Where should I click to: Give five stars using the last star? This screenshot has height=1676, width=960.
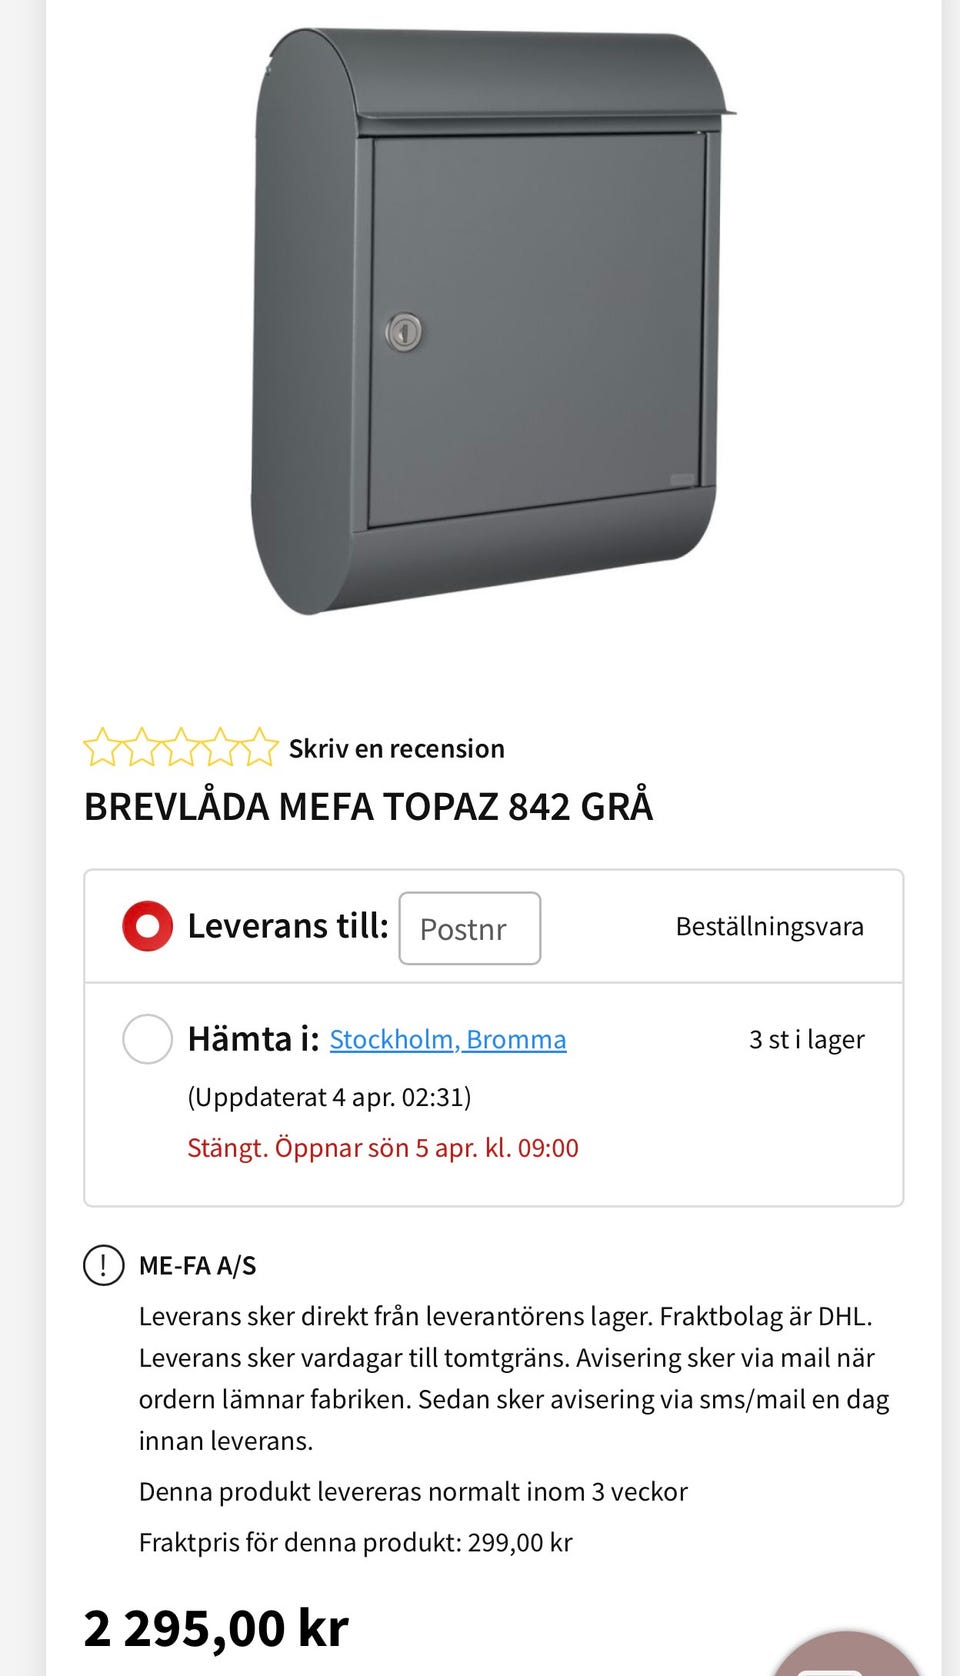pos(259,748)
